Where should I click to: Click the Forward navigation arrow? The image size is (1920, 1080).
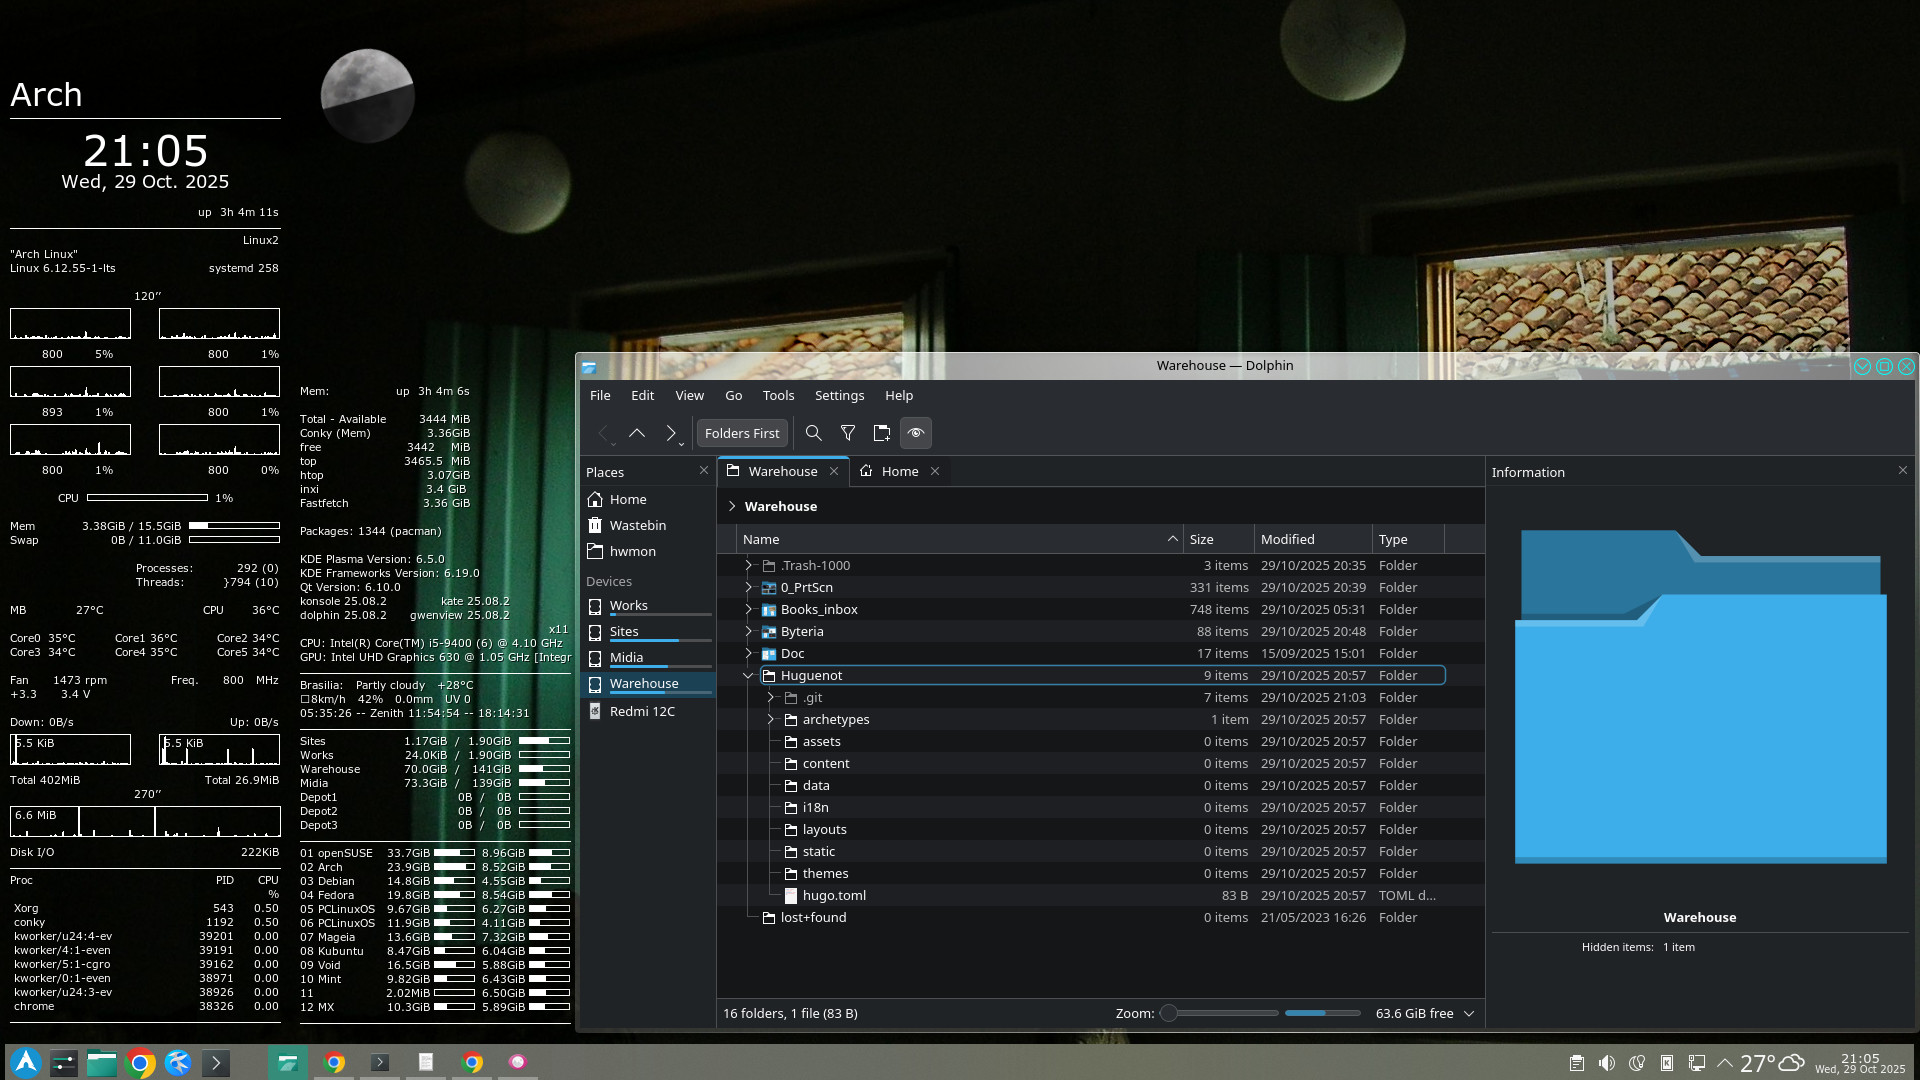pyautogui.click(x=670, y=433)
